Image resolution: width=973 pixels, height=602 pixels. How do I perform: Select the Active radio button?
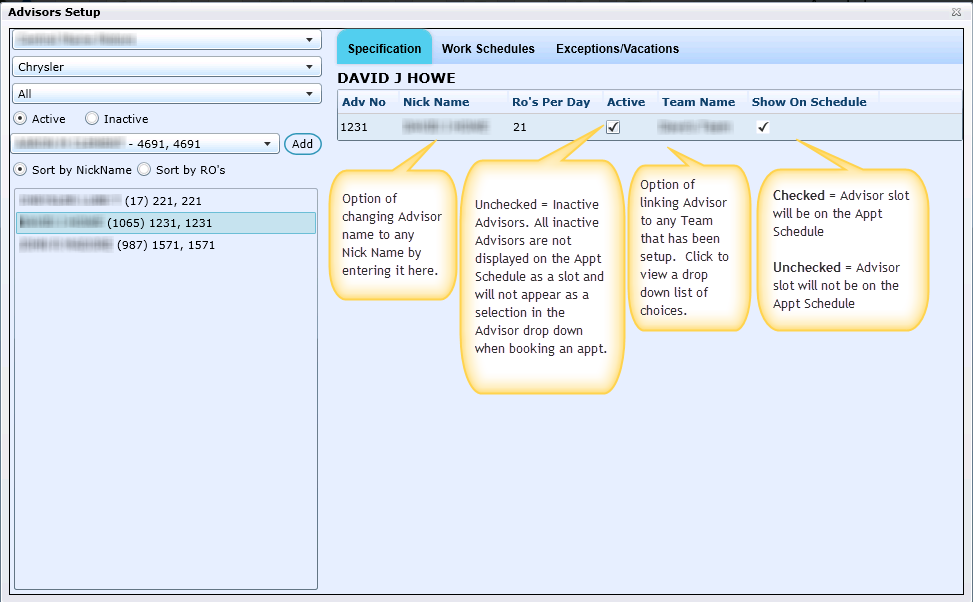click(x=21, y=119)
